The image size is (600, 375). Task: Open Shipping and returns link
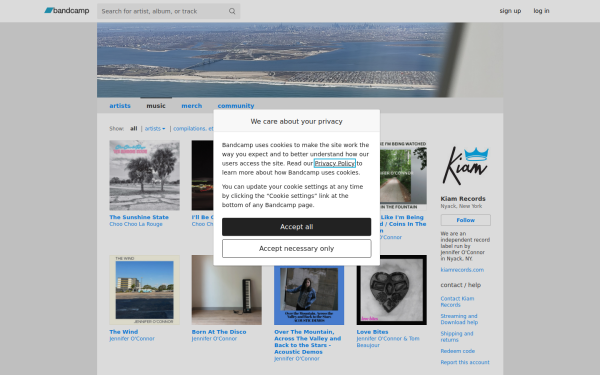457,337
